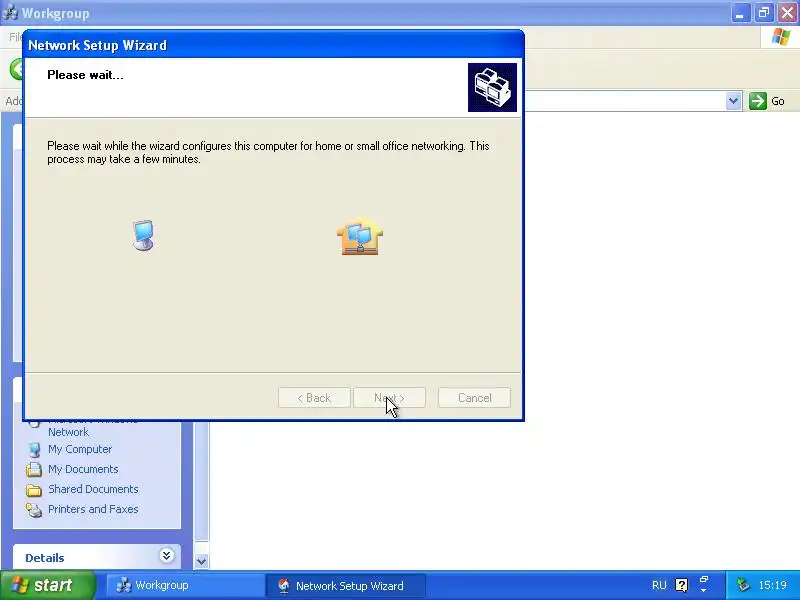Click the My Computer icon in sidebar
This screenshot has height=600, width=800.
point(34,449)
